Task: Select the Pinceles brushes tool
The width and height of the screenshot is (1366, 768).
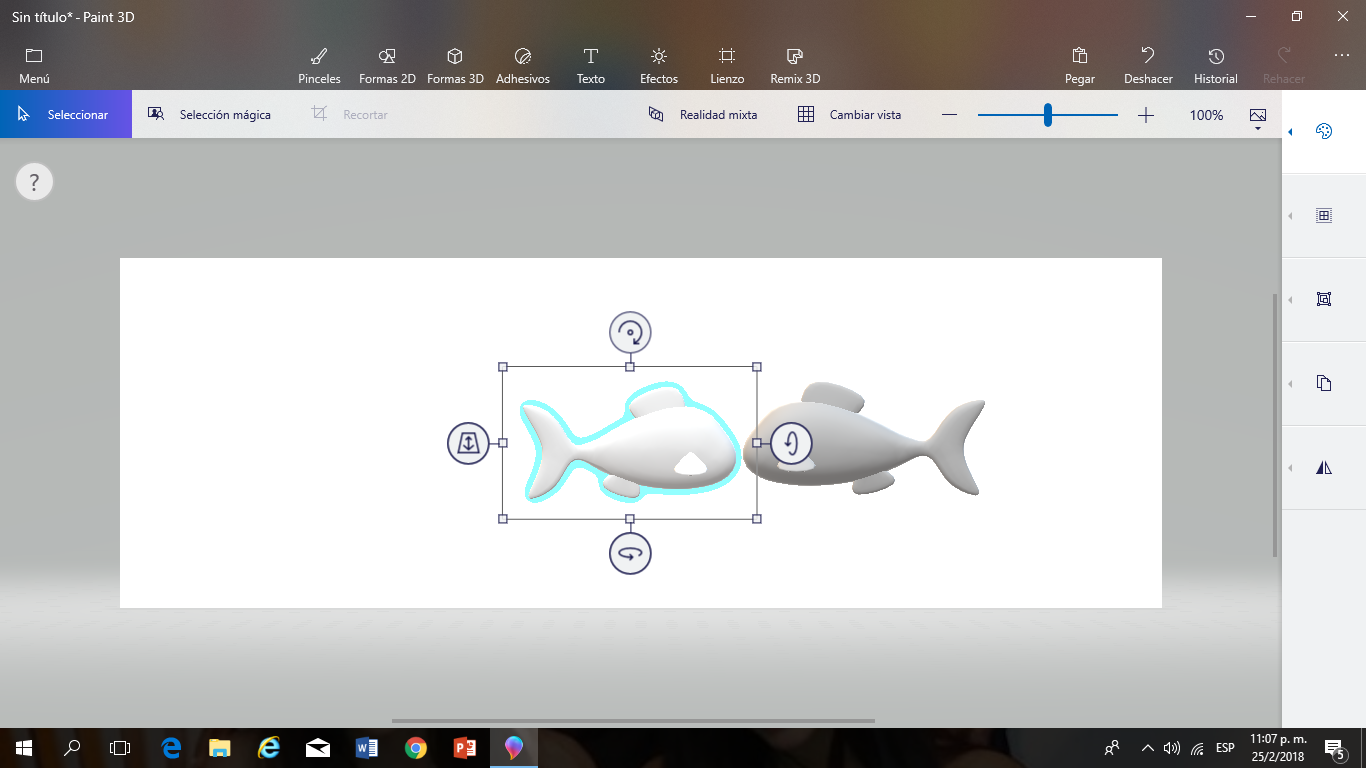Action: (319, 66)
